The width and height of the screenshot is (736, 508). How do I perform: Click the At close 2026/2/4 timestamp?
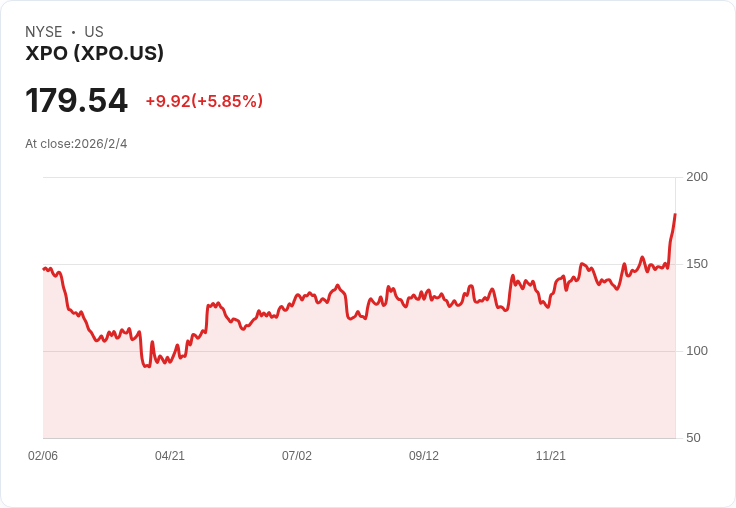[76, 143]
